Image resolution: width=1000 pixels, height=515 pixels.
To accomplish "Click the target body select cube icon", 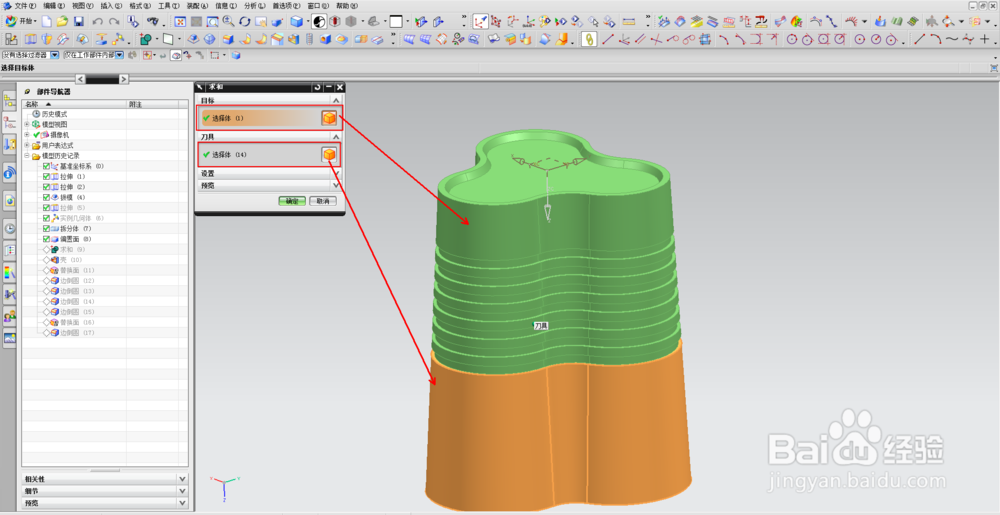I will (x=329, y=118).
